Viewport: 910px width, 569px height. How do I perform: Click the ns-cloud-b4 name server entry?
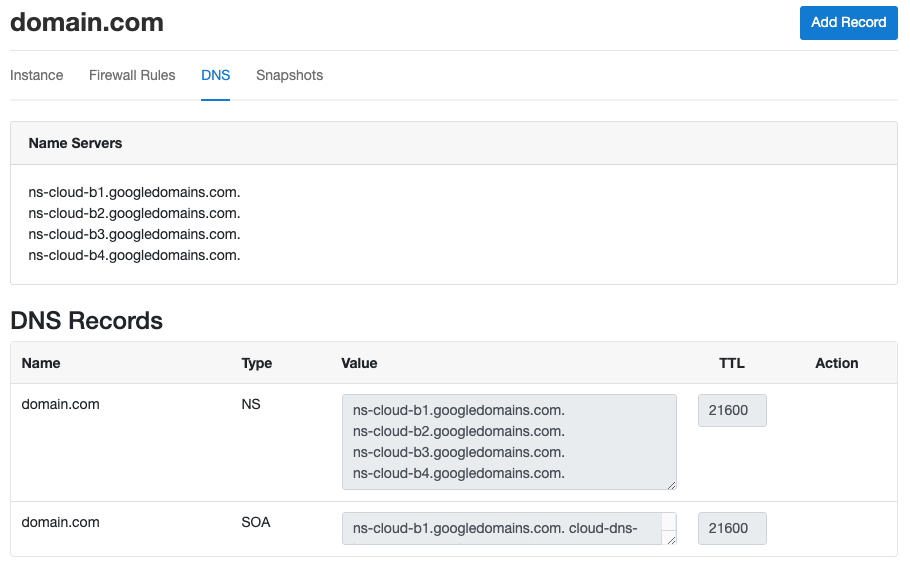[134, 255]
